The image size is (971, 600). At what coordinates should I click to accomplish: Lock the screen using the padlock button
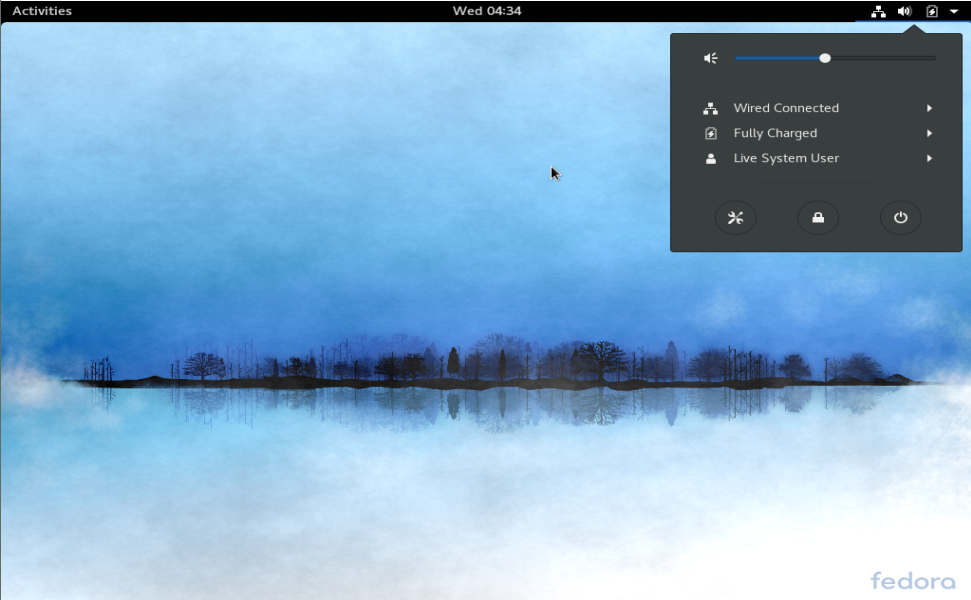[818, 218]
